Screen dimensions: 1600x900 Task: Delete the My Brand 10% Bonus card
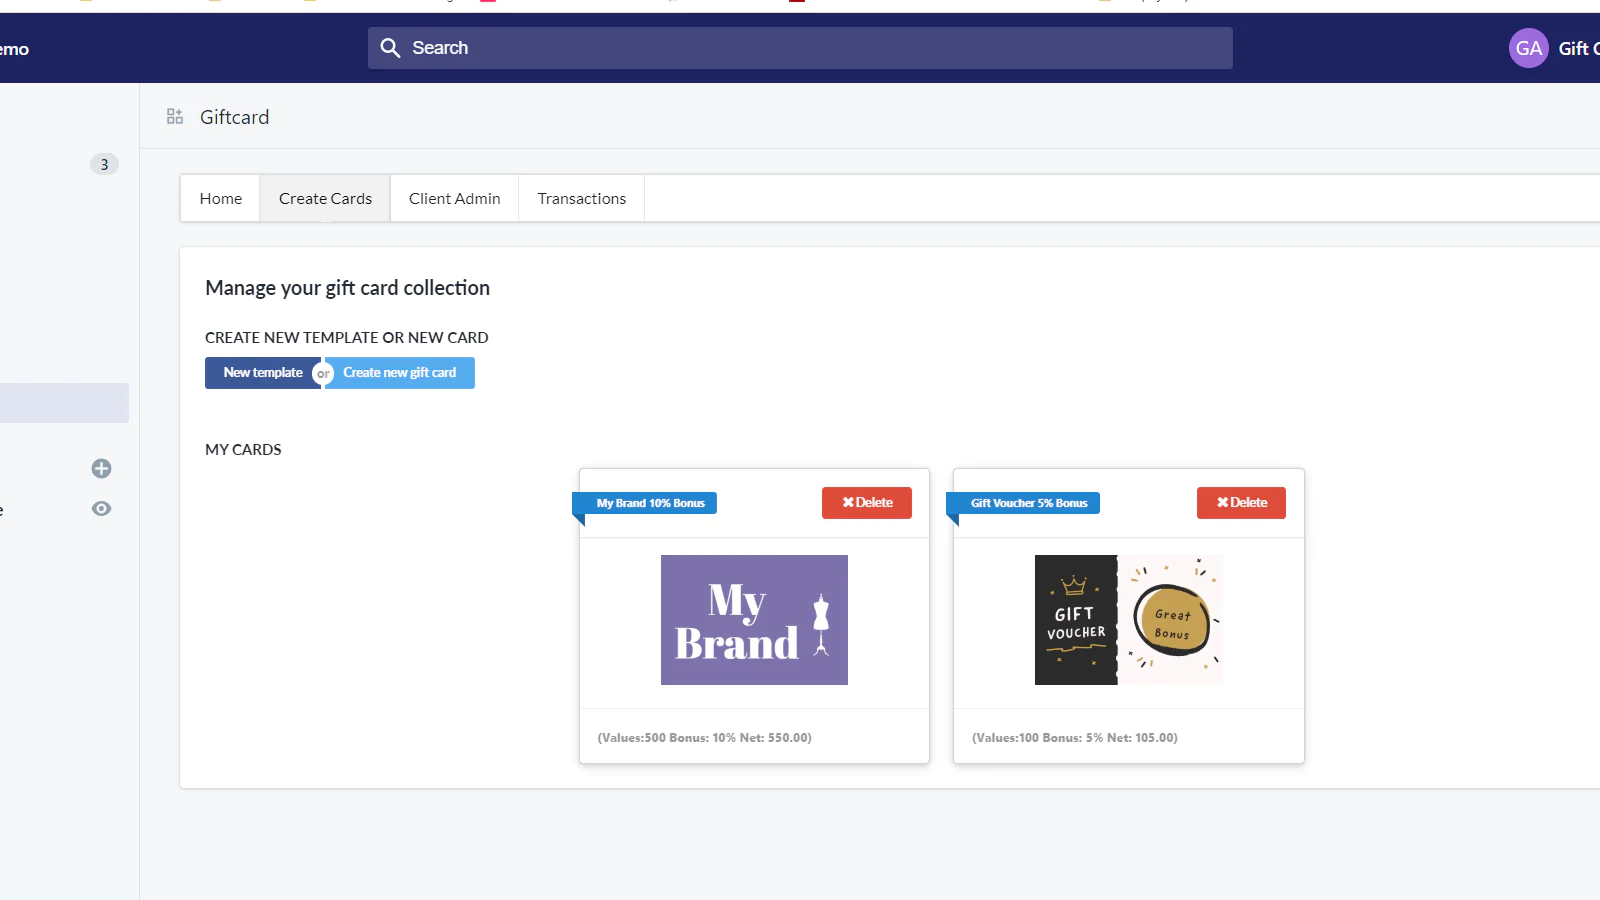point(866,503)
